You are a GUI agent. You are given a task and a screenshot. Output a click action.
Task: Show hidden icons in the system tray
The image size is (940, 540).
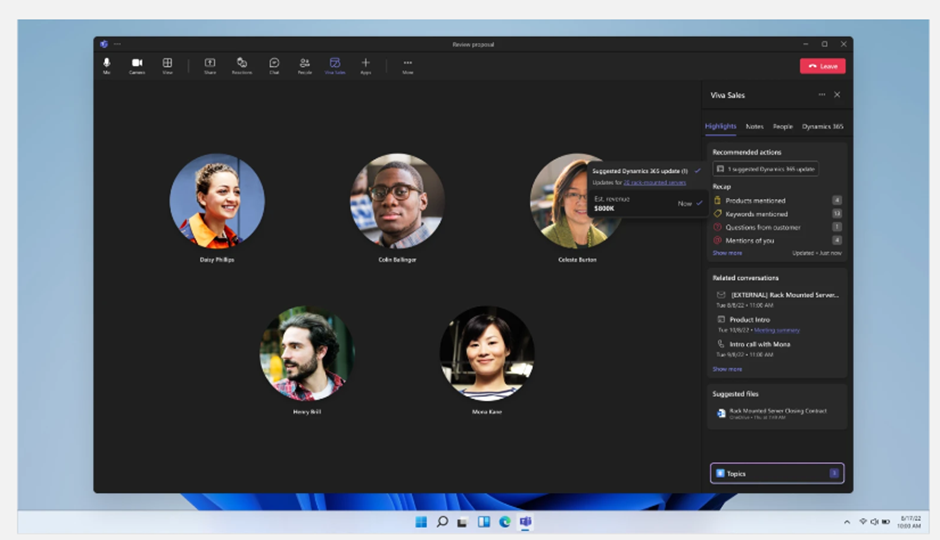click(x=846, y=522)
